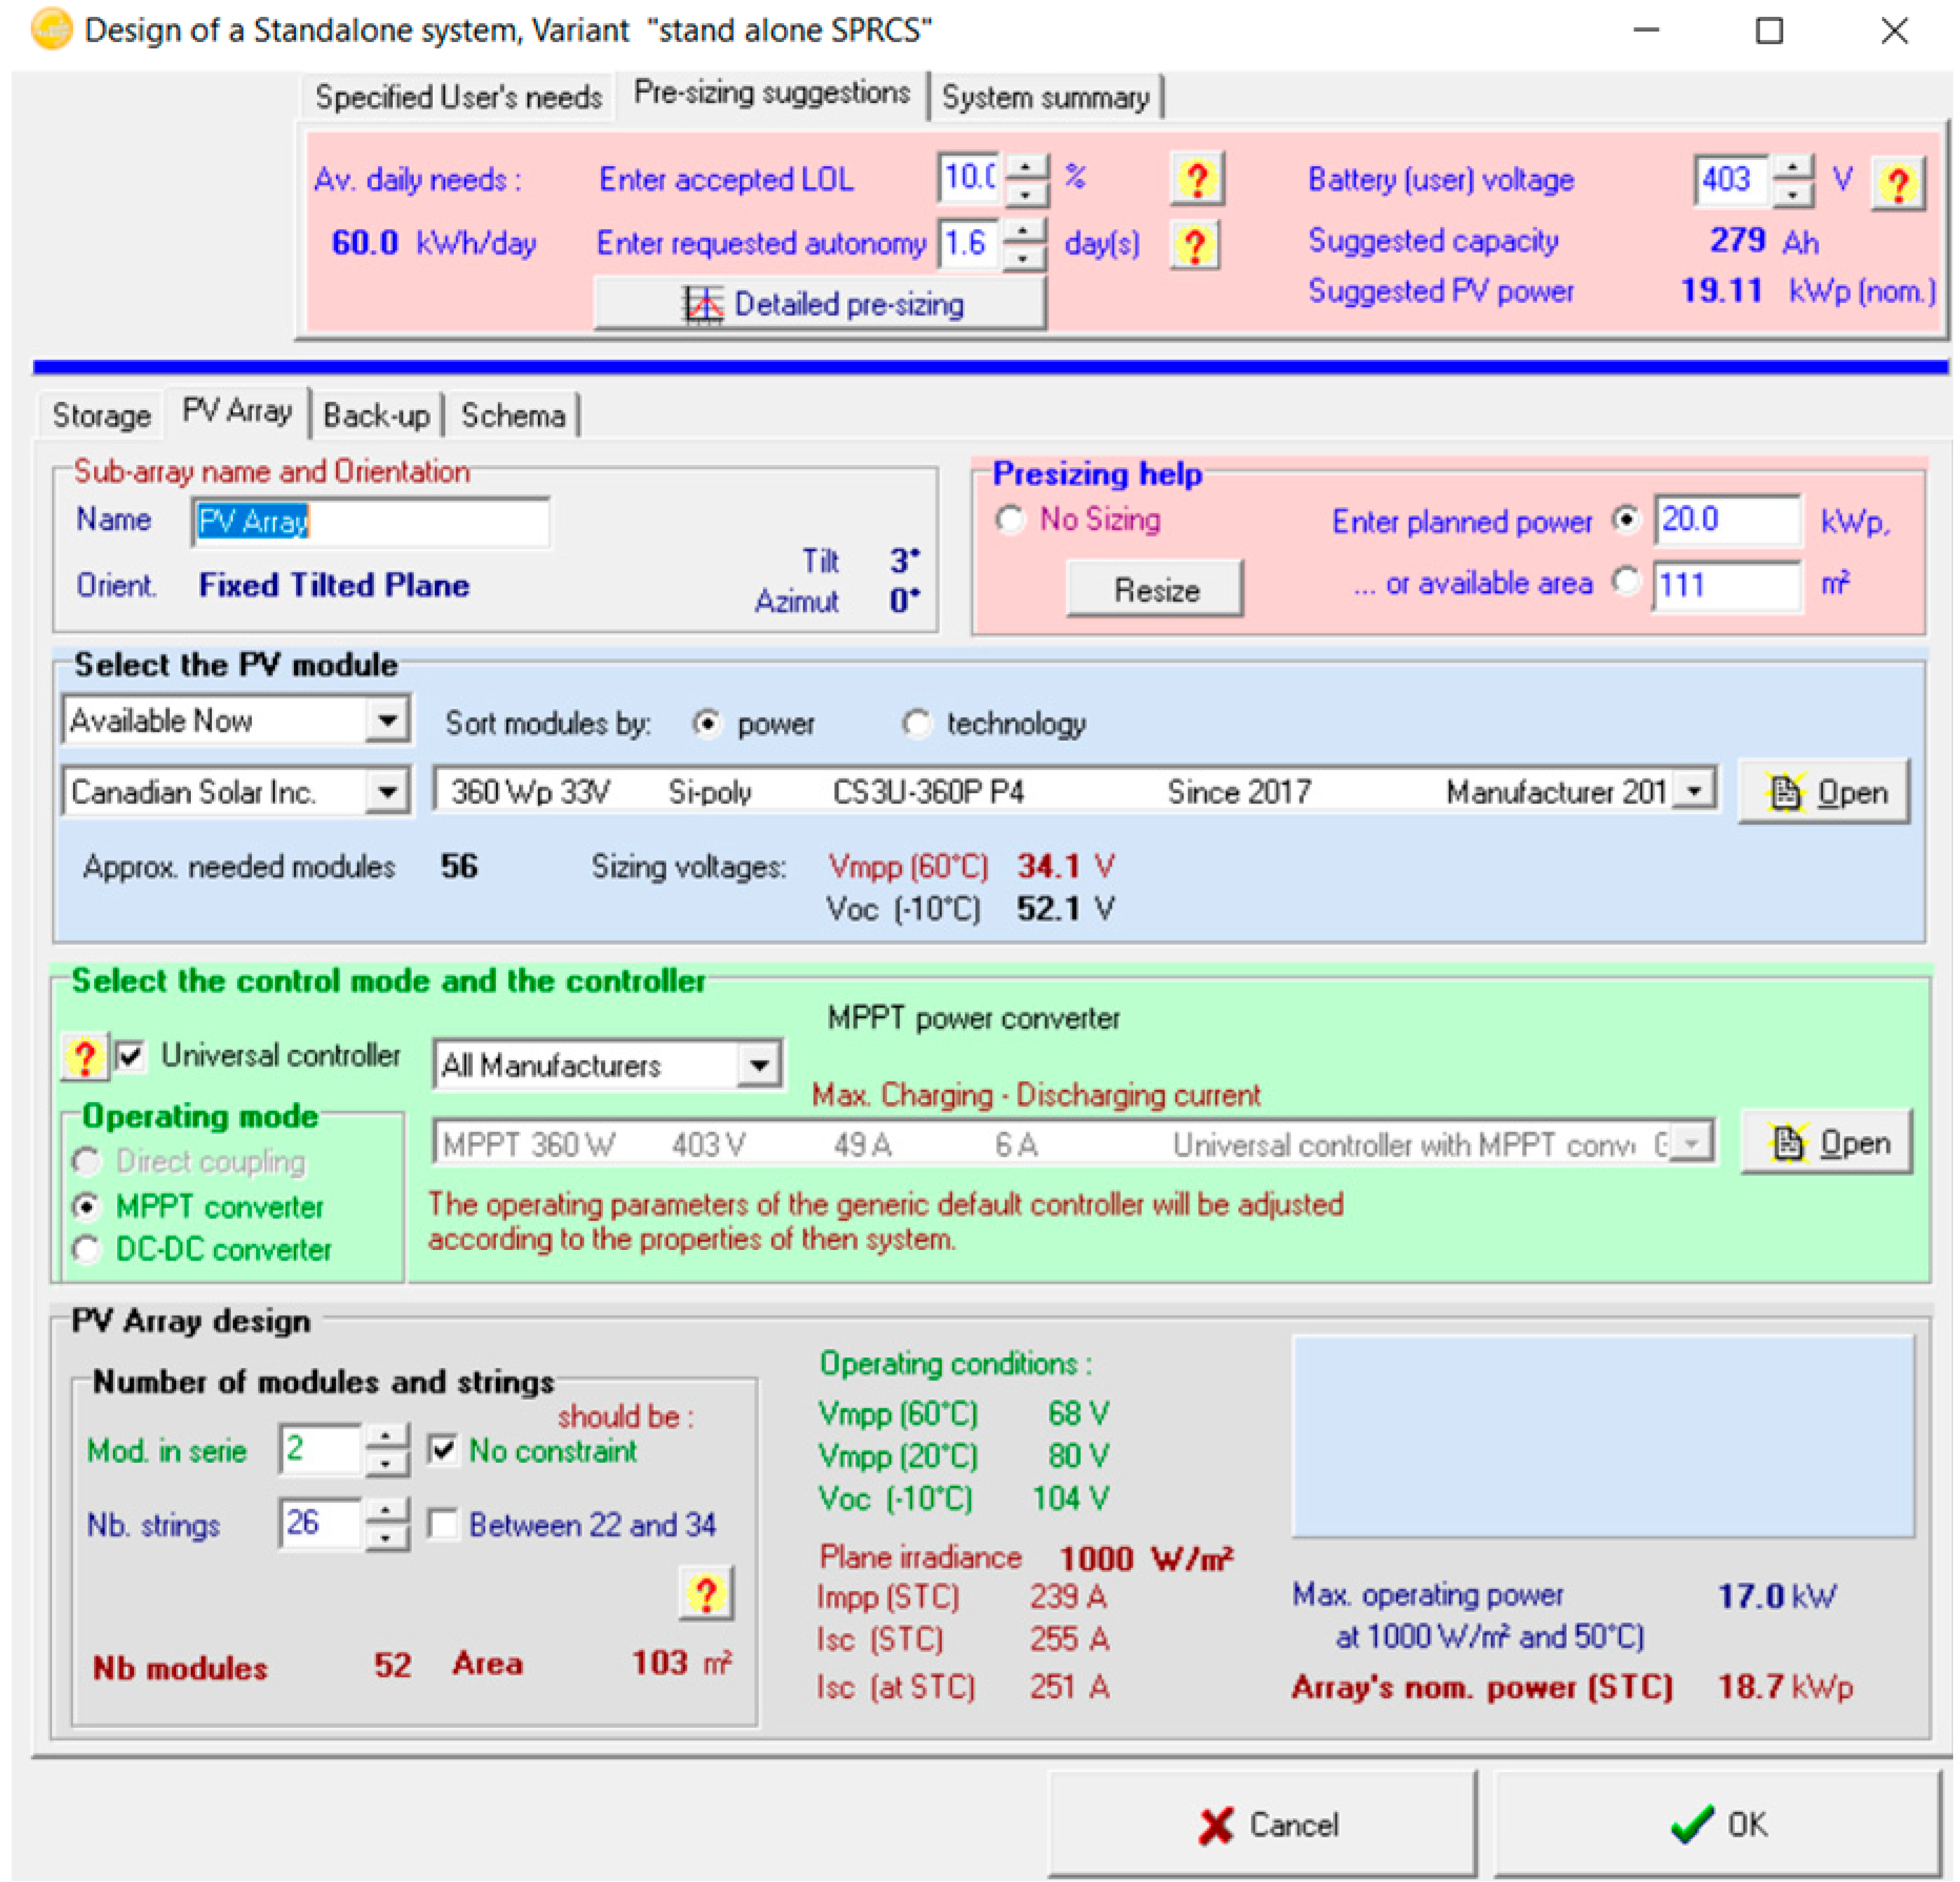This screenshot has width=1960, height=1882.
Task: Uncheck the No constraint checkbox
Action: 442,1450
